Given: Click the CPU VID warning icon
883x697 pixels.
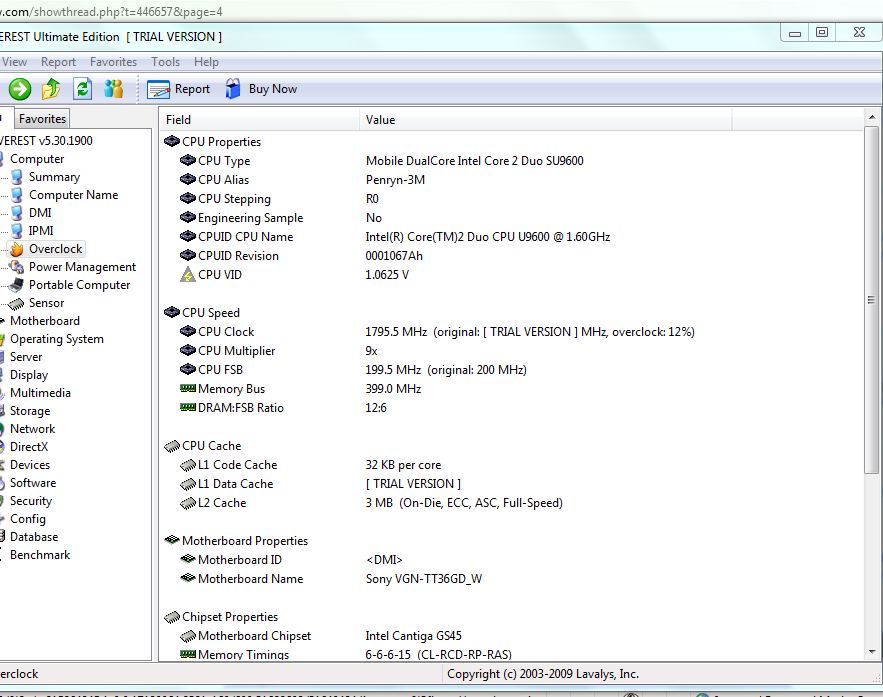Looking at the screenshot, I should [188, 275].
